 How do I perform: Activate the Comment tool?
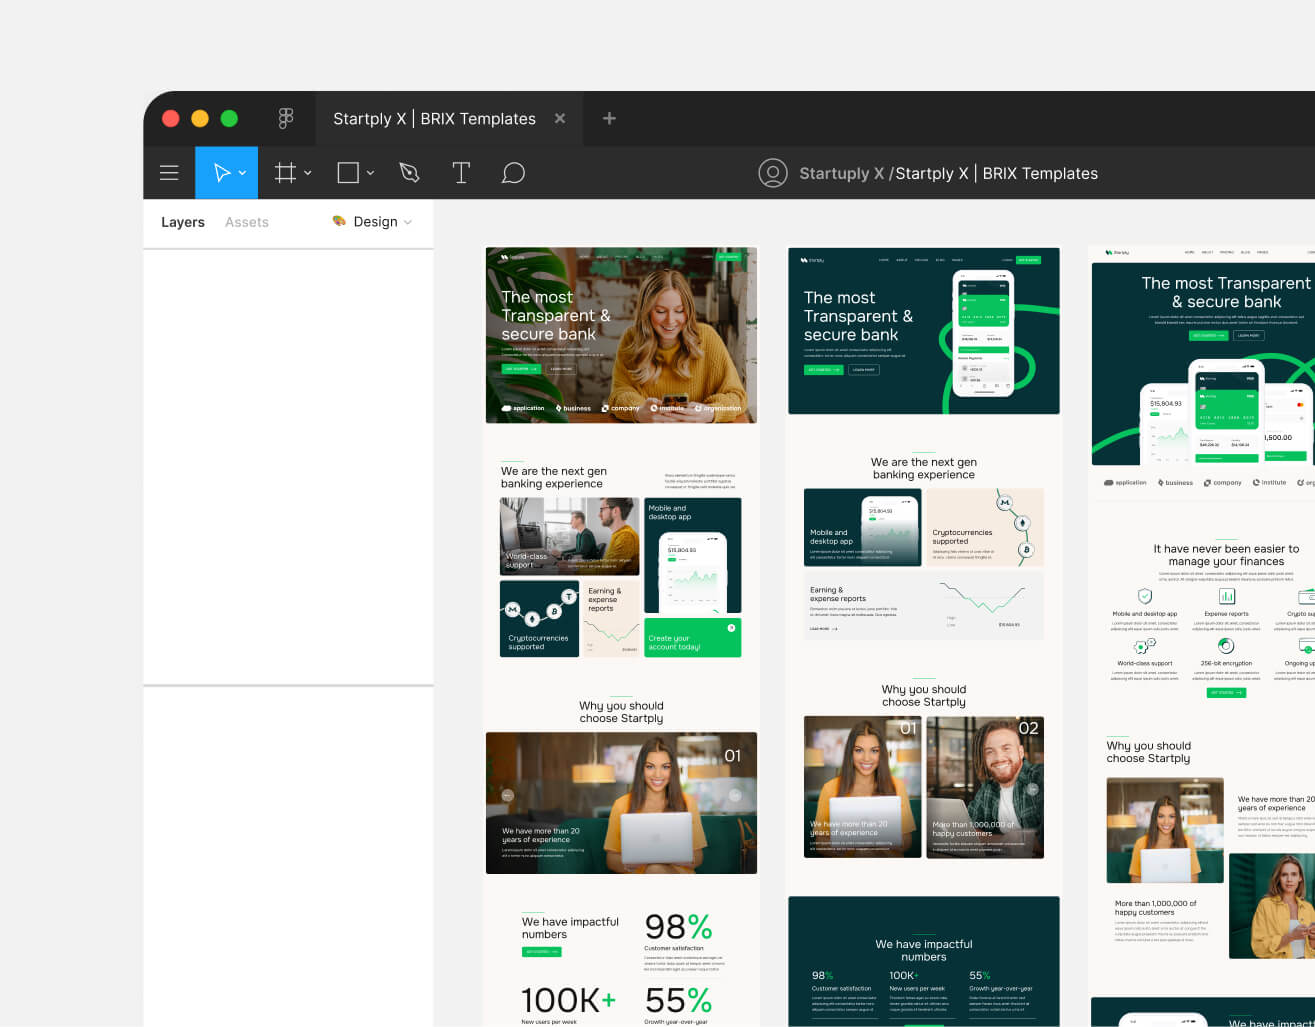tap(513, 172)
